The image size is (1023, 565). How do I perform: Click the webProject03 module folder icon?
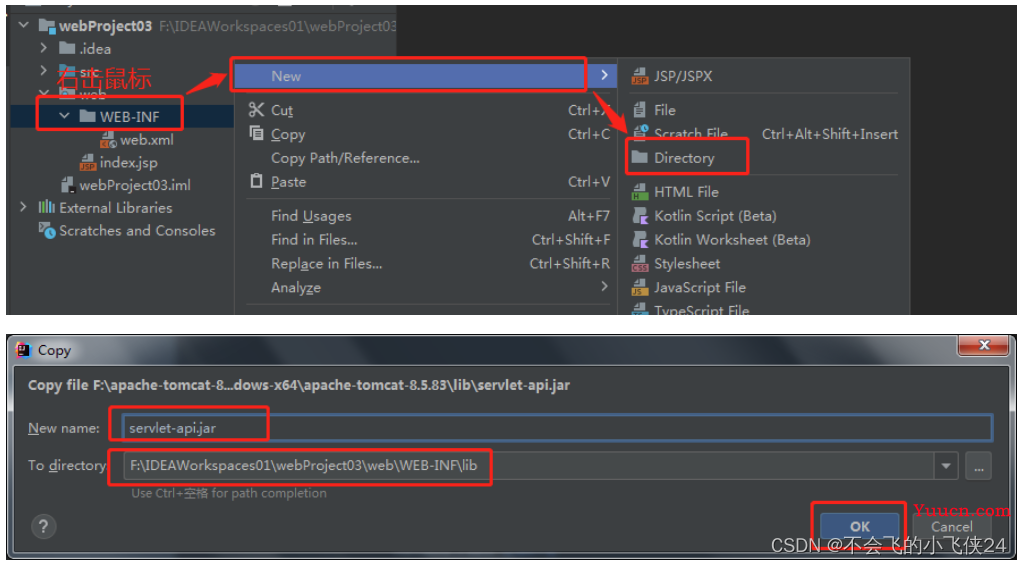47,26
